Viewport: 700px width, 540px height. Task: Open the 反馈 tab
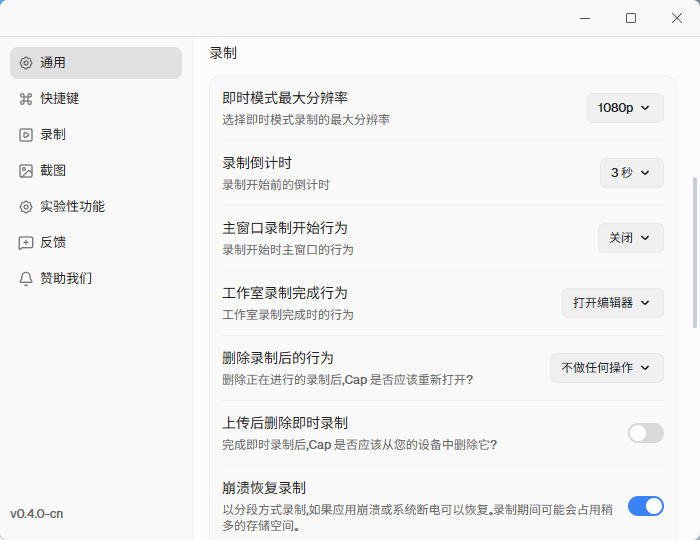pos(96,243)
